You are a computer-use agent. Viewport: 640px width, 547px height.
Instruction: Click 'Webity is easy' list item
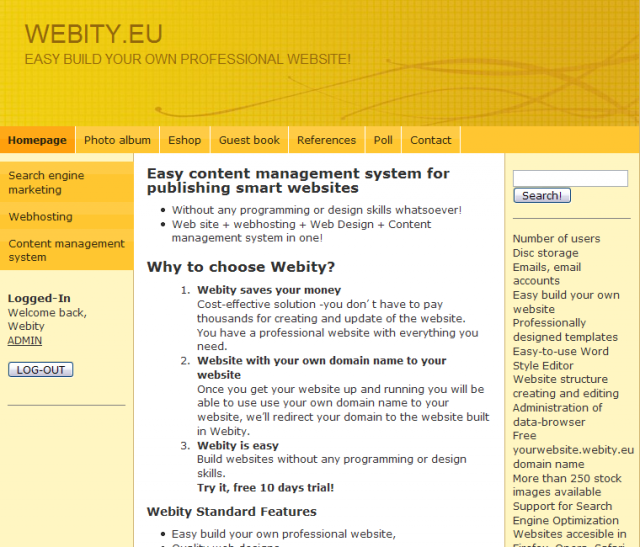pos(238,445)
